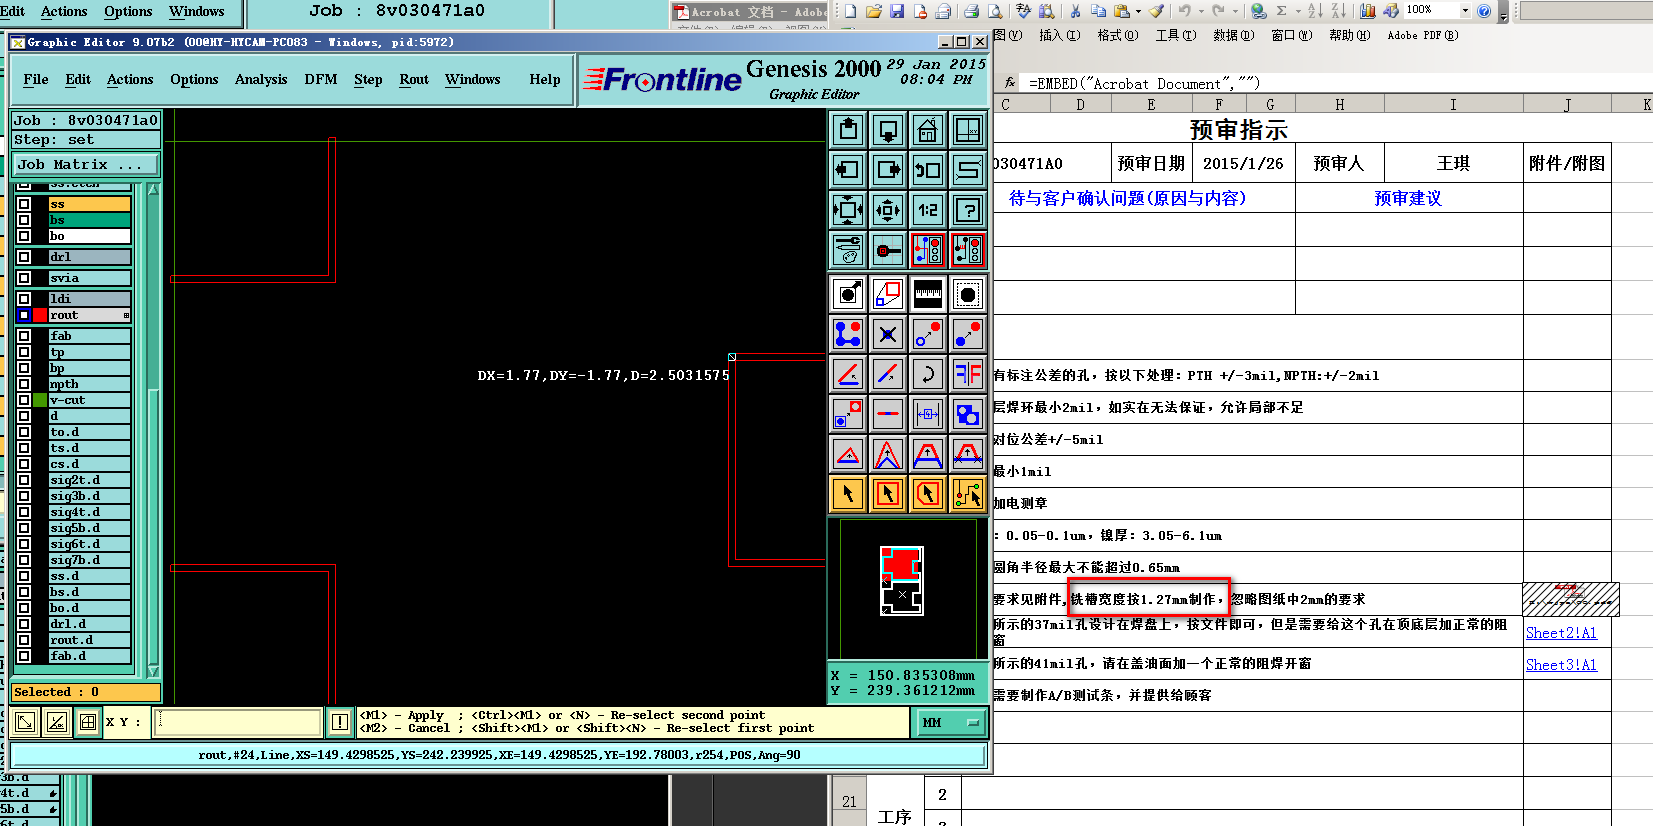Open the Excel Adobe PDF menu

click(x=1422, y=35)
